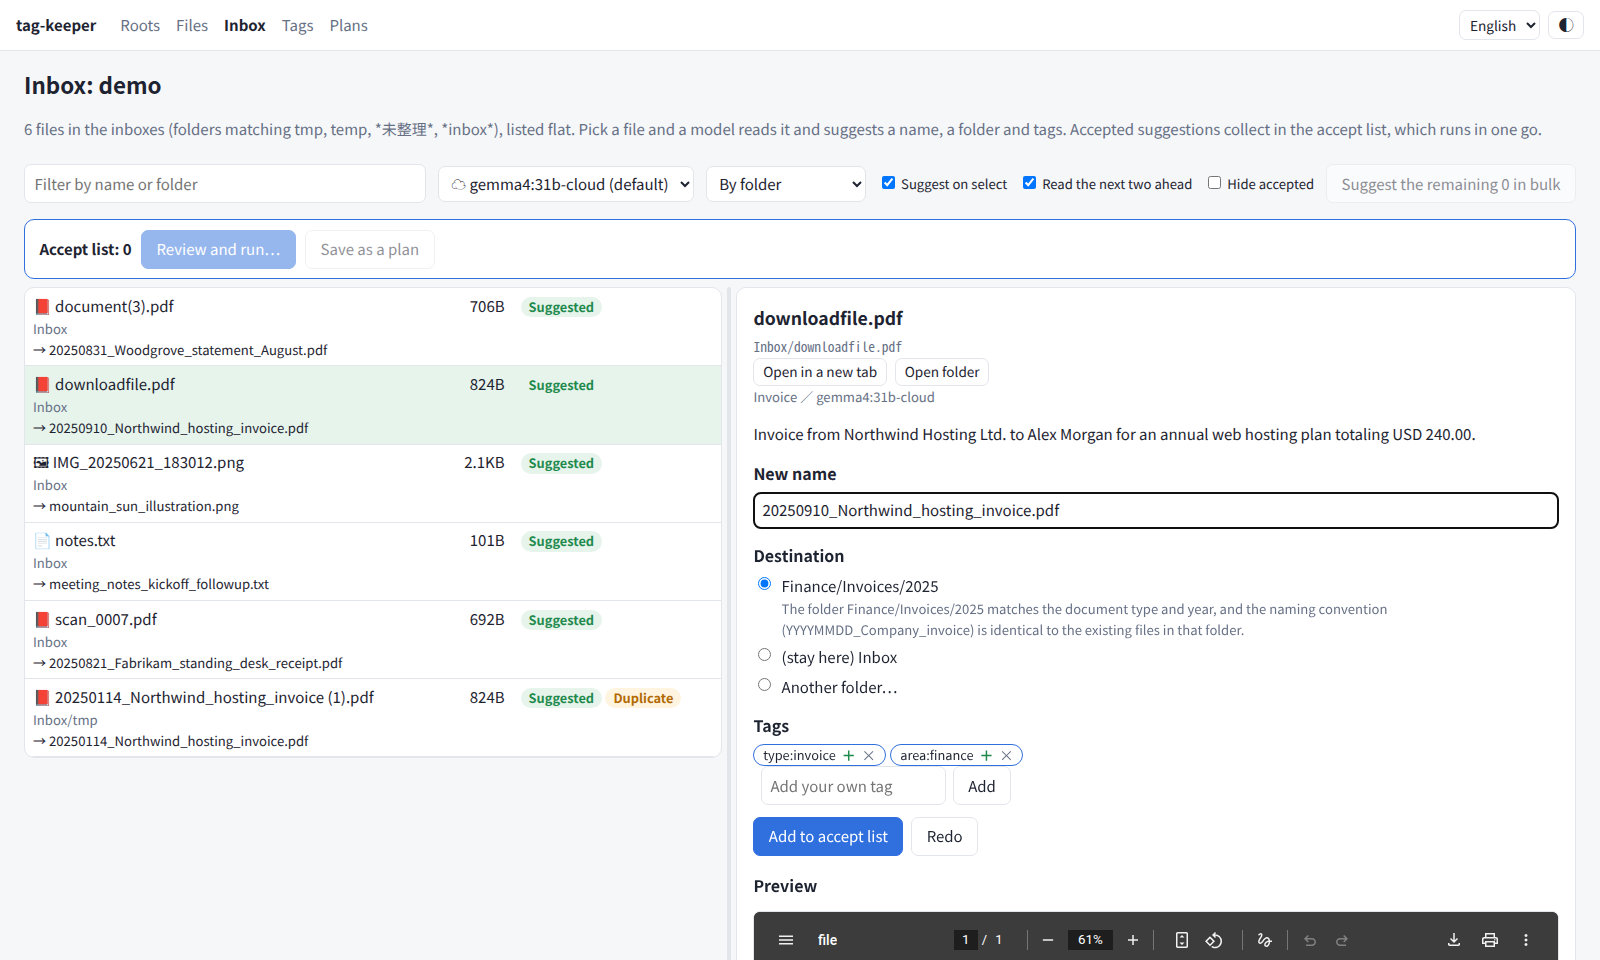Click the New name text field
This screenshot has width=1600, height=960.
(x=1156, y=510)
